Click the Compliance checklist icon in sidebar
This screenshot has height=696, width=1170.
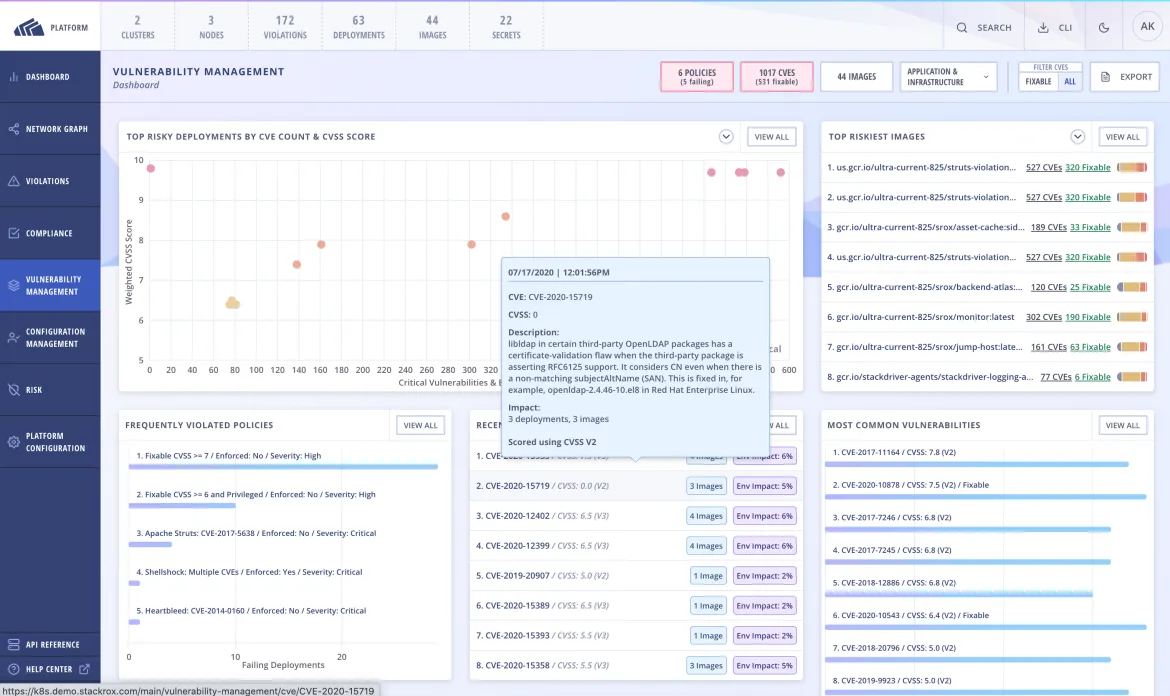[14, 233]
